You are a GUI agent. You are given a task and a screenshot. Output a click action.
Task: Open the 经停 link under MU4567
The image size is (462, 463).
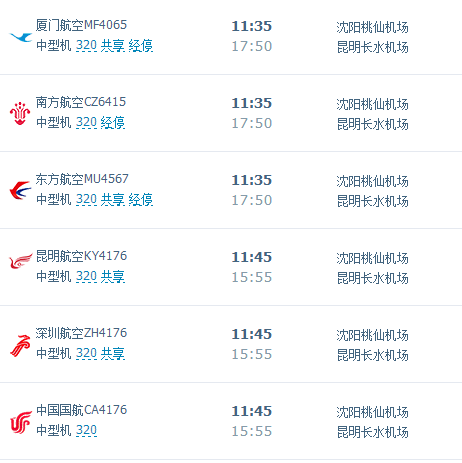pyautogui.click(x=140, y=200)
